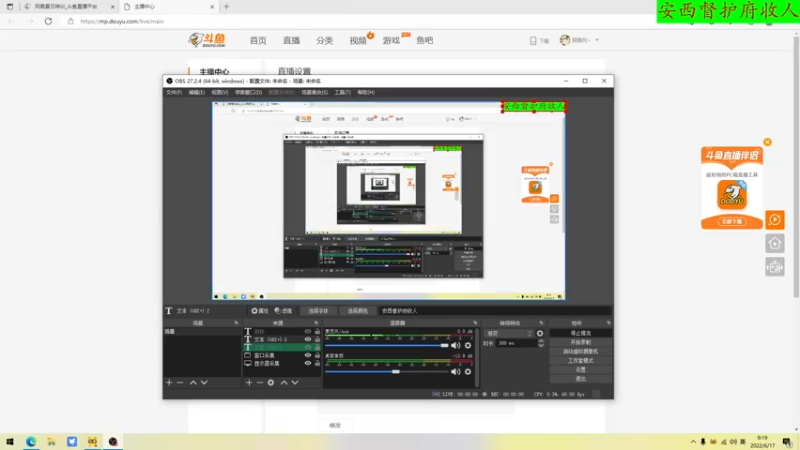The height and width of the screenshot is (450, 800).
Task: Remove the scene with the minus icon
Action: 180,382
